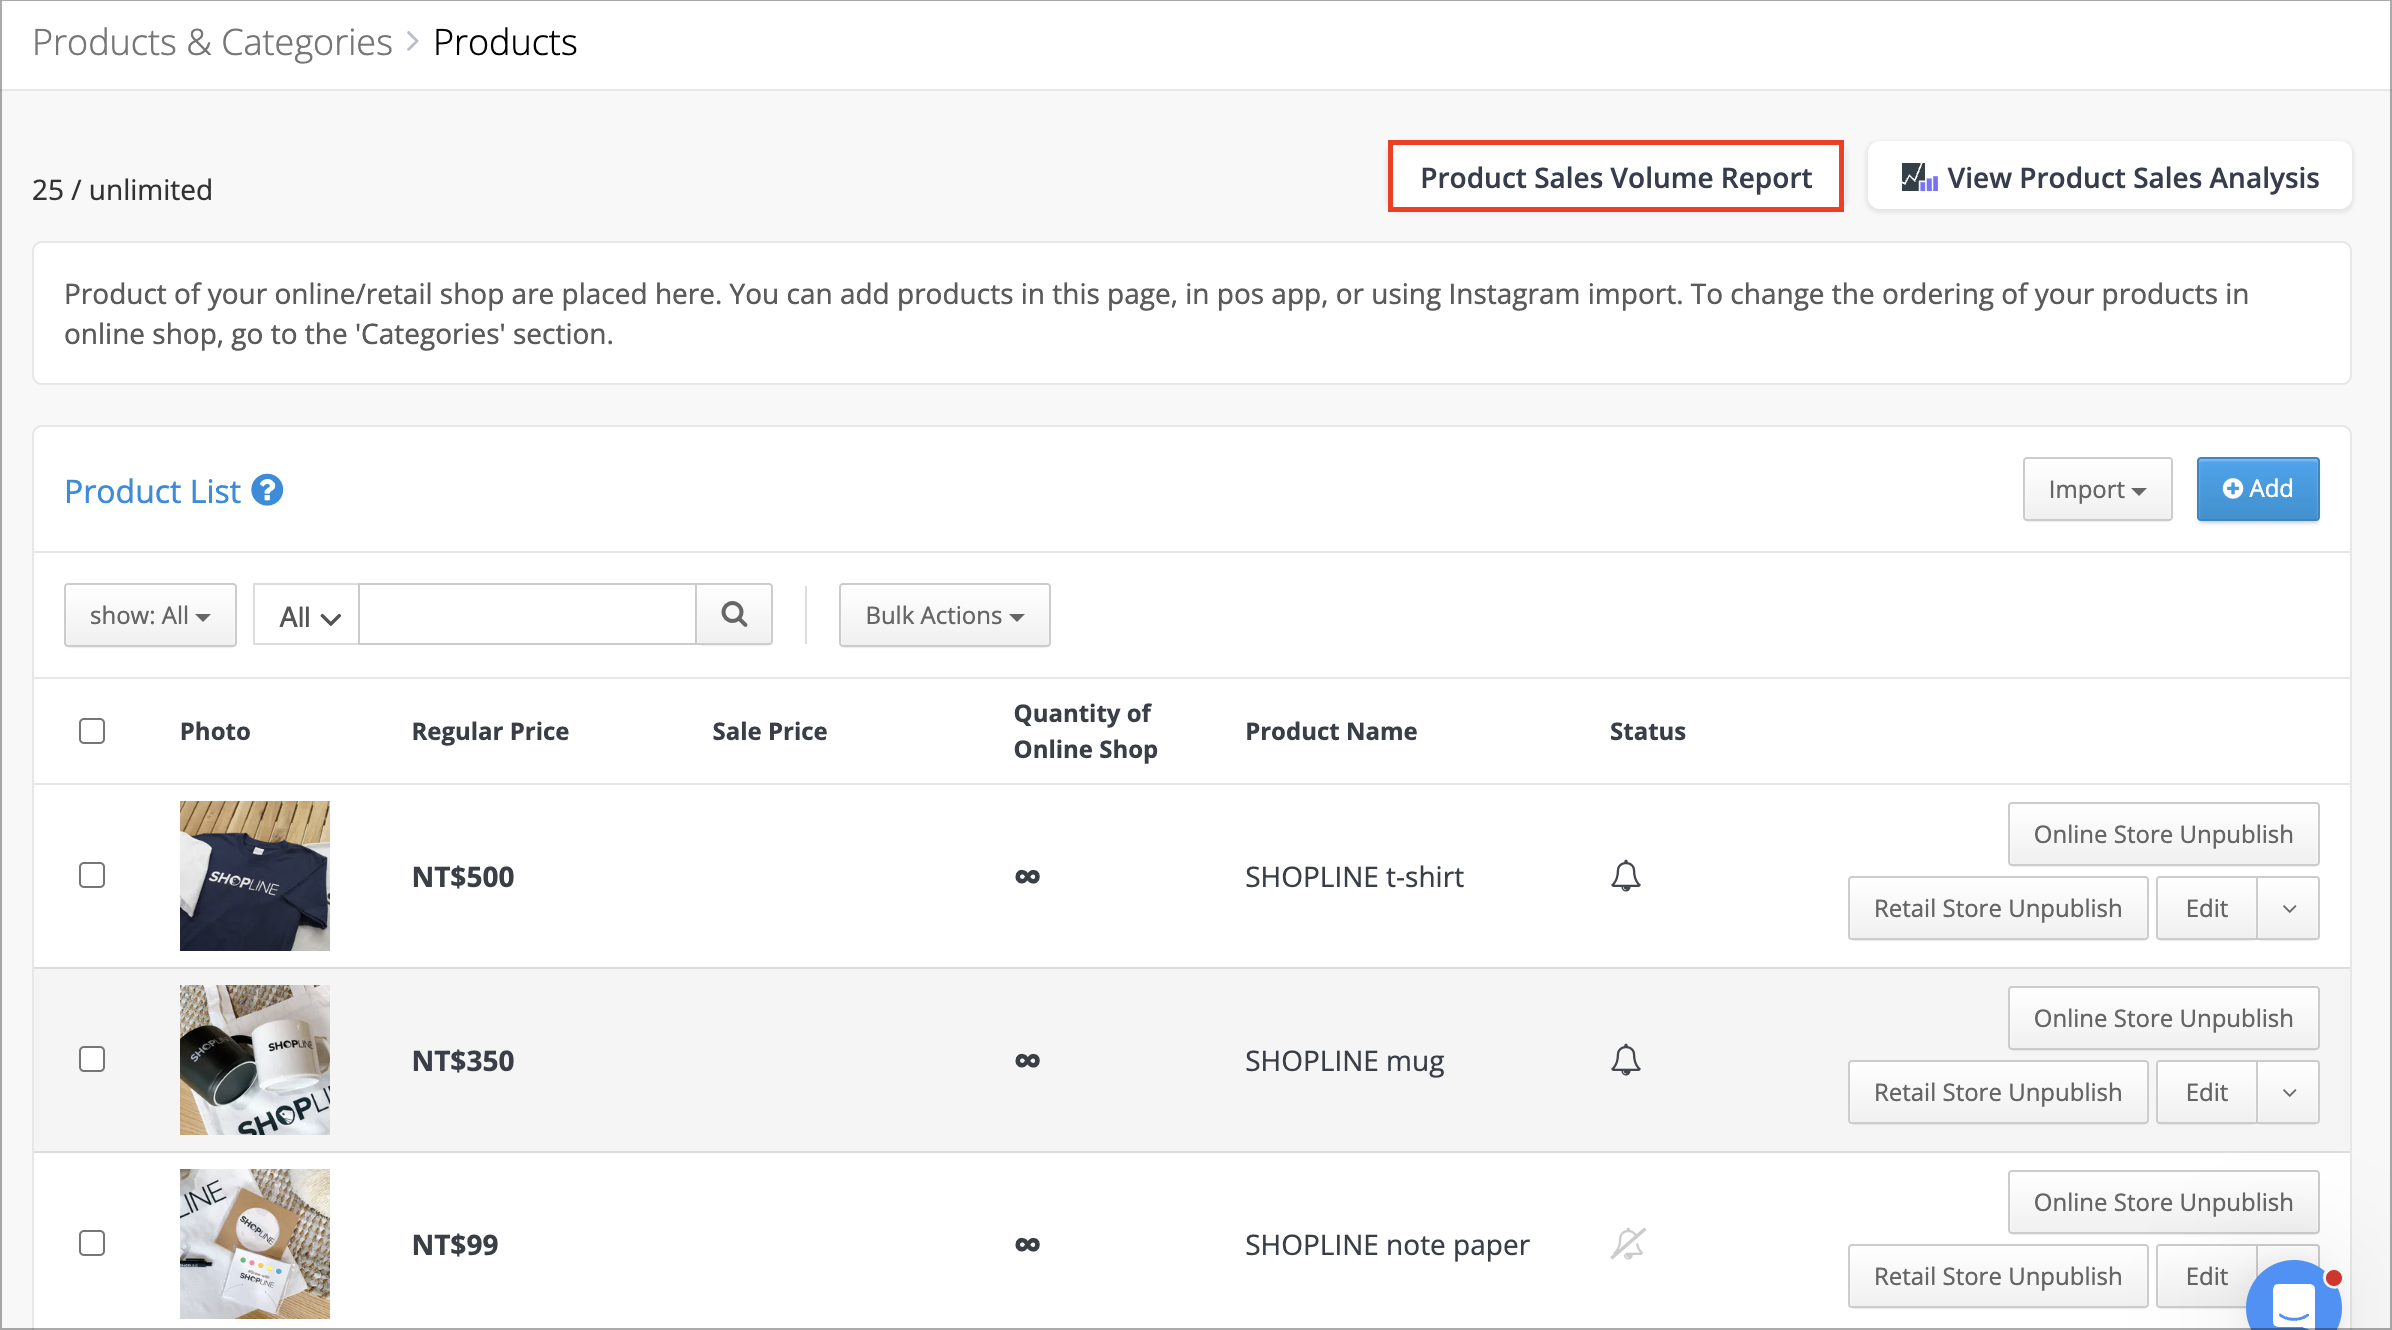The width and height of the screenshot is (2392, 1330).
Task: Click the Product List heading link
Action: pyautogui.click(x=153, y=491)
